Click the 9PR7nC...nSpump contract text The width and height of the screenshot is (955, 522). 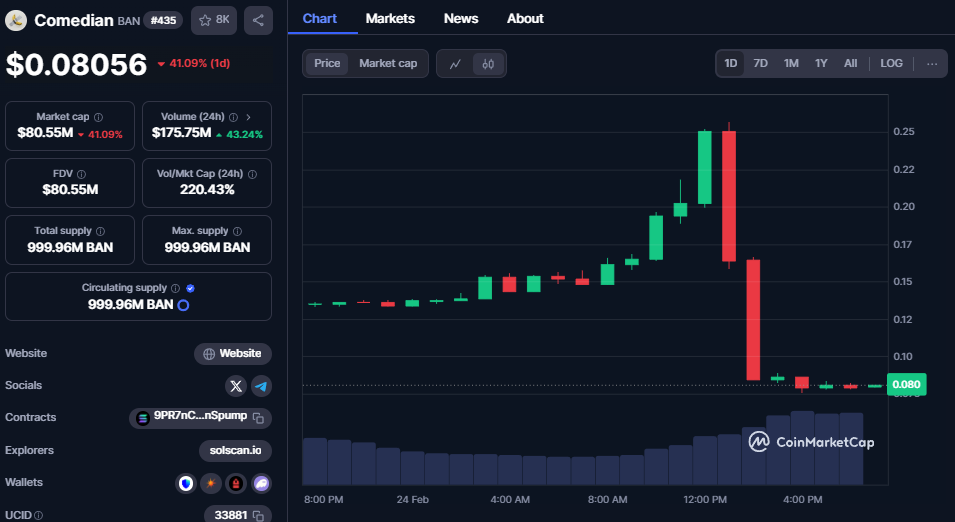pyautogui.click(x=200, y=416)
